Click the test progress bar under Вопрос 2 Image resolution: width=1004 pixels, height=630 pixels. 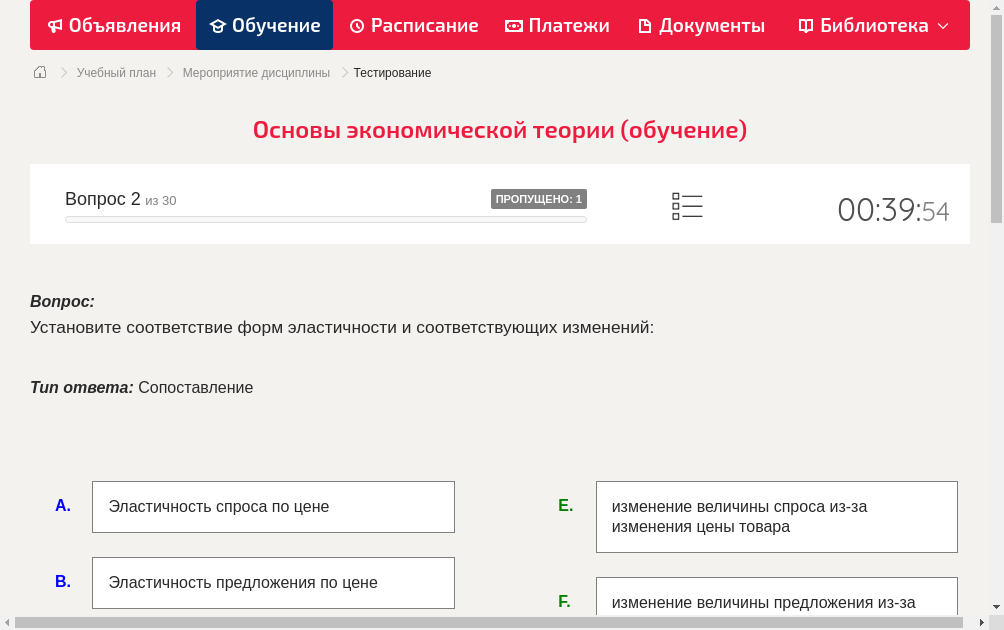[x=325, y=219]
